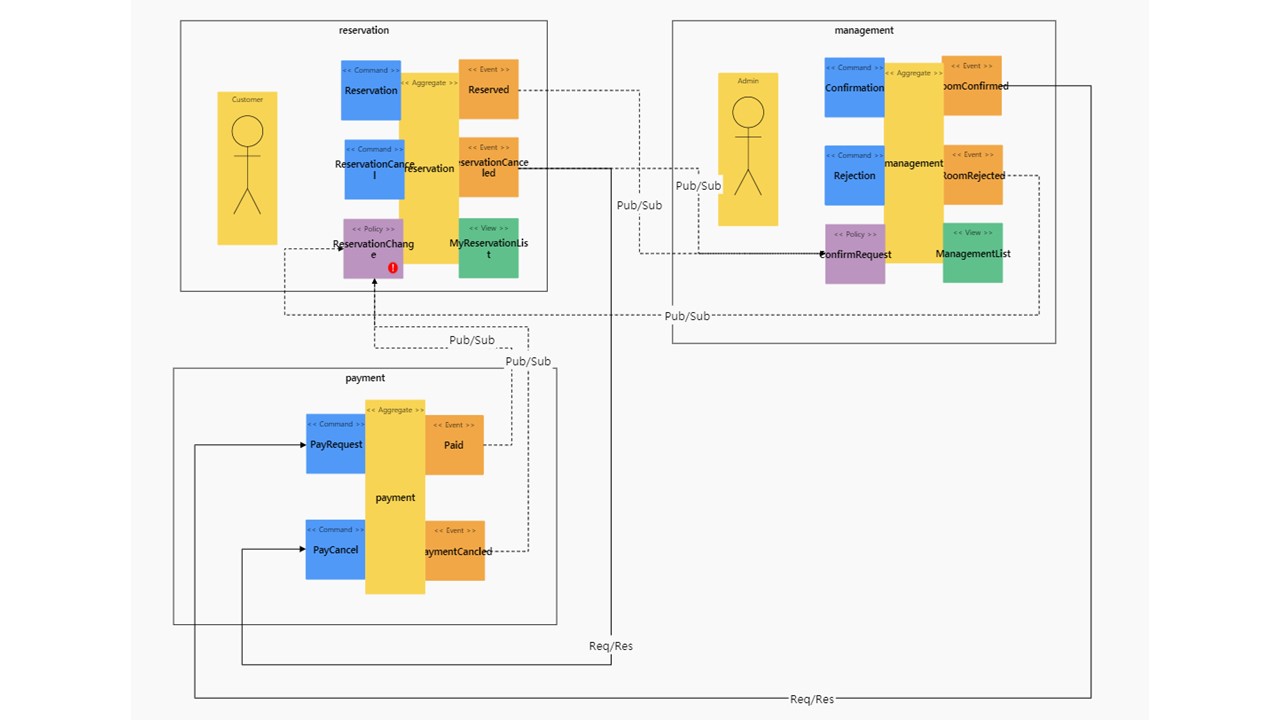Select the ReservationCanceled event sticky
1280x720 pixels.
(x=489, y=167)
